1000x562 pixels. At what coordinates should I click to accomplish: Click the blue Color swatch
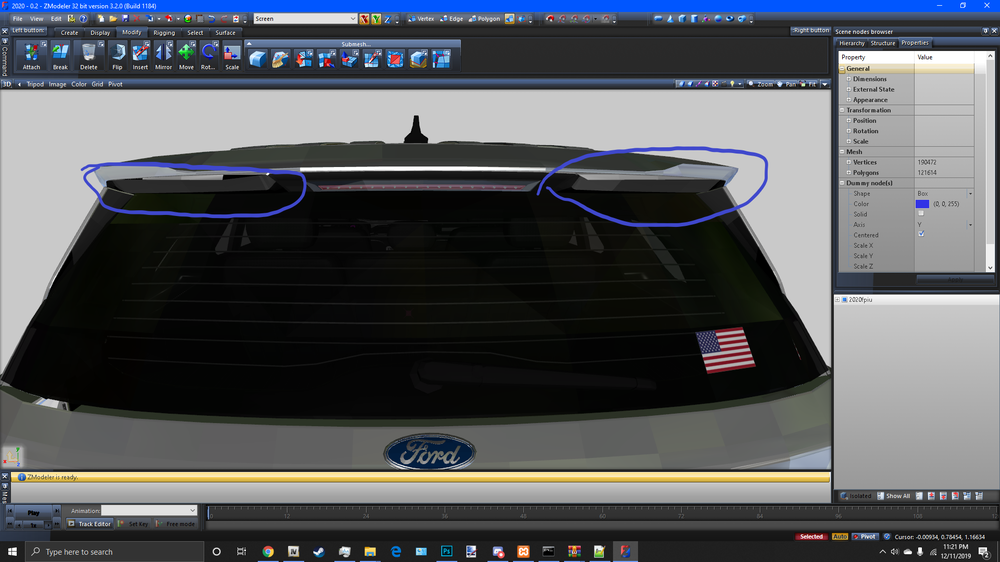tap(922, 204)
